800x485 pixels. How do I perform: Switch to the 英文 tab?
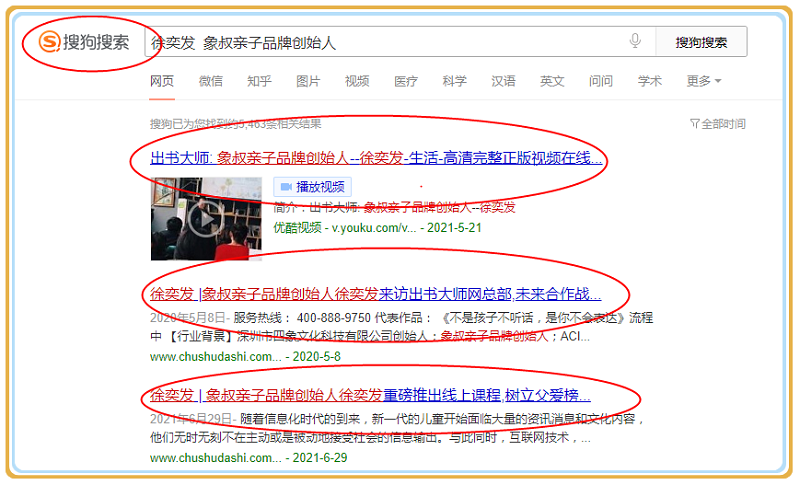[552, 81]
